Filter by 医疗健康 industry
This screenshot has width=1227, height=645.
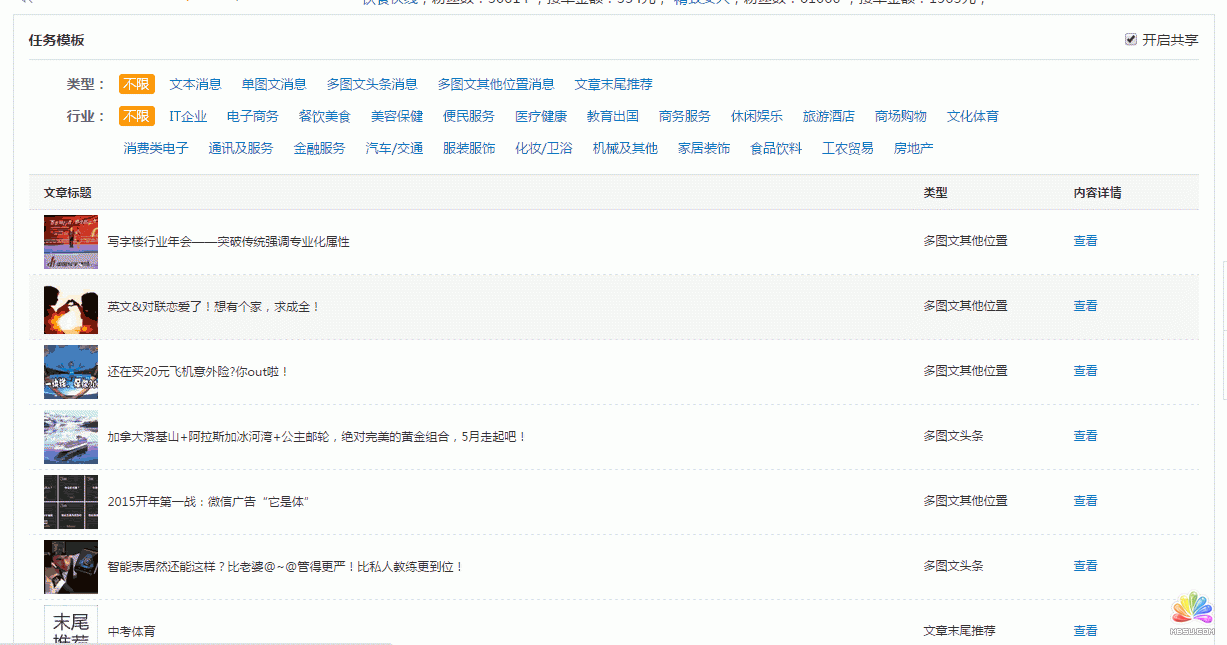point(541,116)
